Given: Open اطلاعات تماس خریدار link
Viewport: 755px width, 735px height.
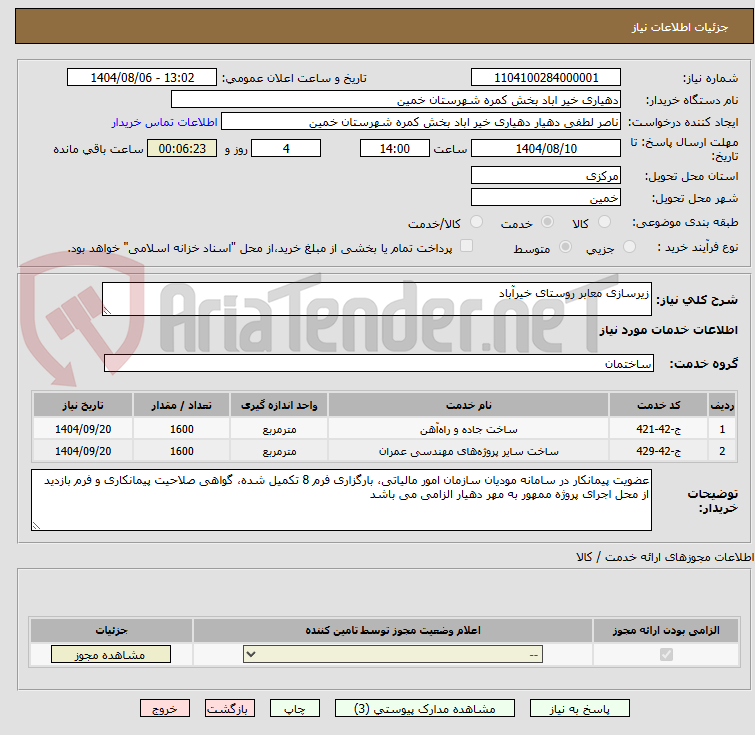Looking at the screenshot, I should (x=165, y=122).
